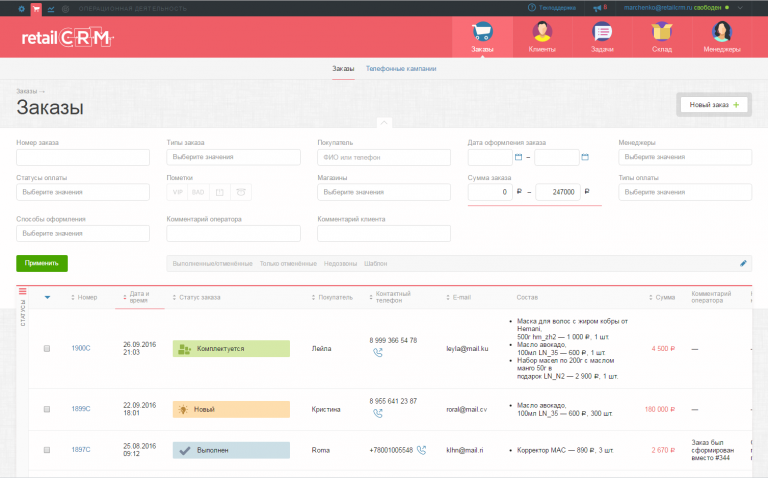The image size is (768, 478).
Task: Expand the user account menu arrow
Action: pyautogui.click(x=740, y=8)
